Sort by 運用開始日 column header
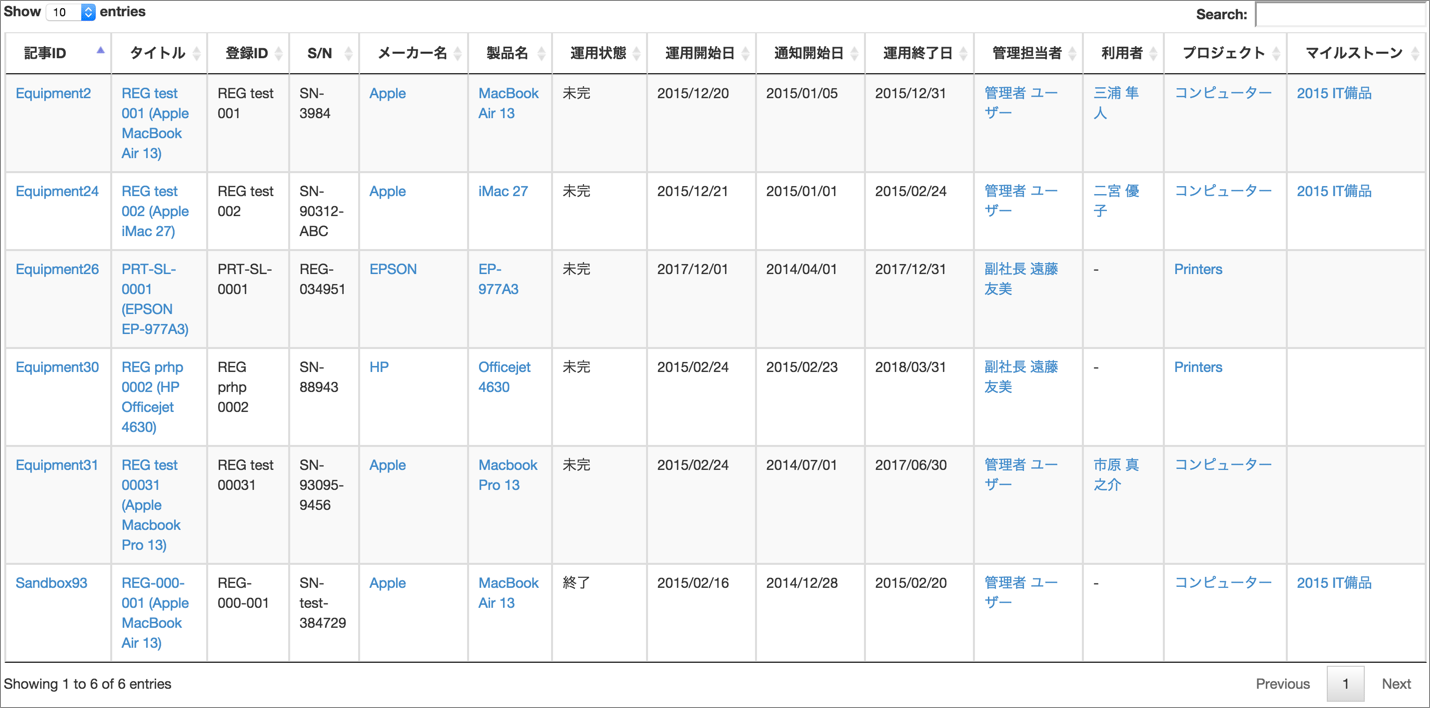This screenshot has height=708, width=1430. coord(701,53)
